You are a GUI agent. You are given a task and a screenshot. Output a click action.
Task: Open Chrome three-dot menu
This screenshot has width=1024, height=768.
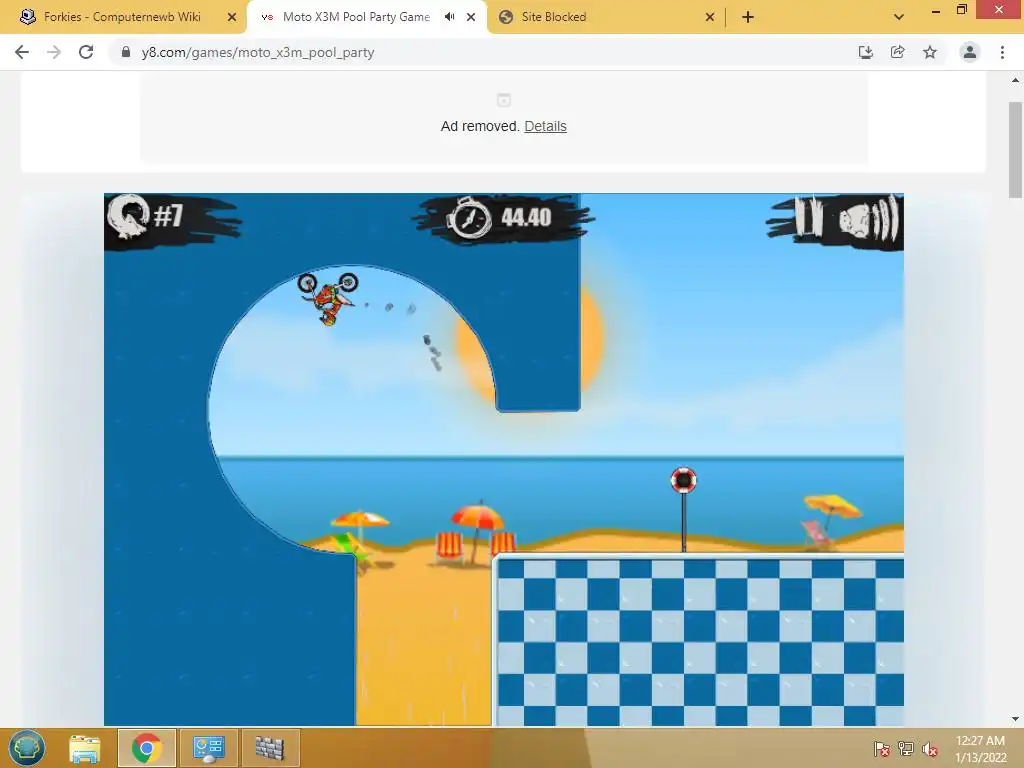point(1002,52)
